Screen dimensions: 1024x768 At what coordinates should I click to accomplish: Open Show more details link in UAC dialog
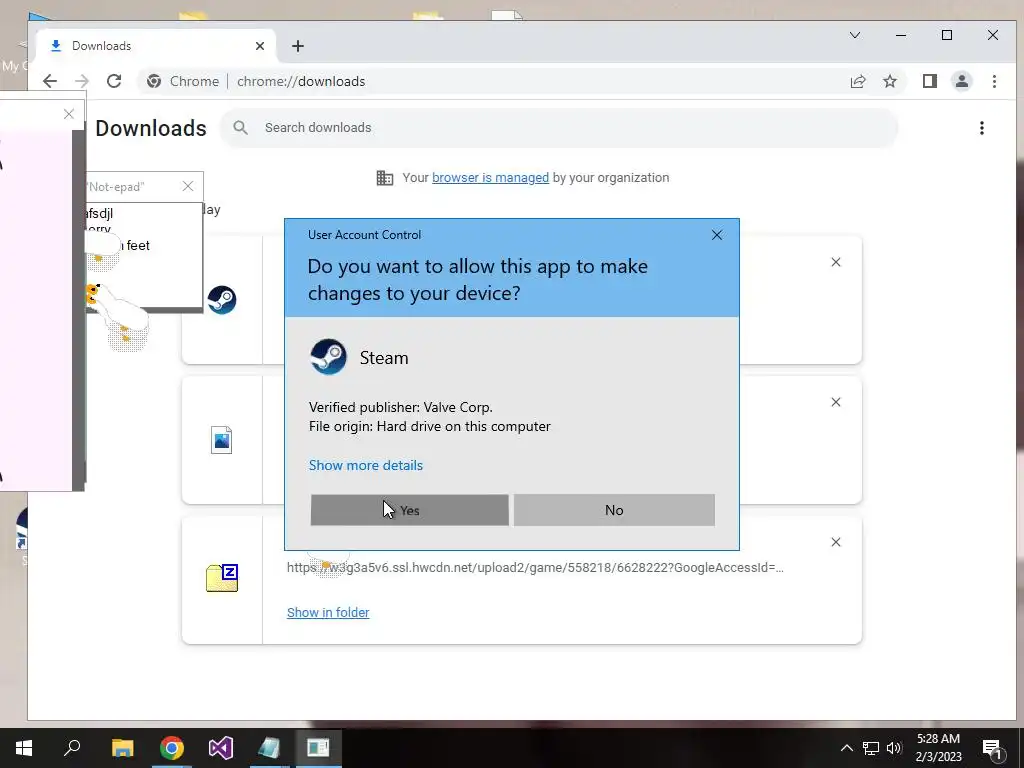[366, 465]
